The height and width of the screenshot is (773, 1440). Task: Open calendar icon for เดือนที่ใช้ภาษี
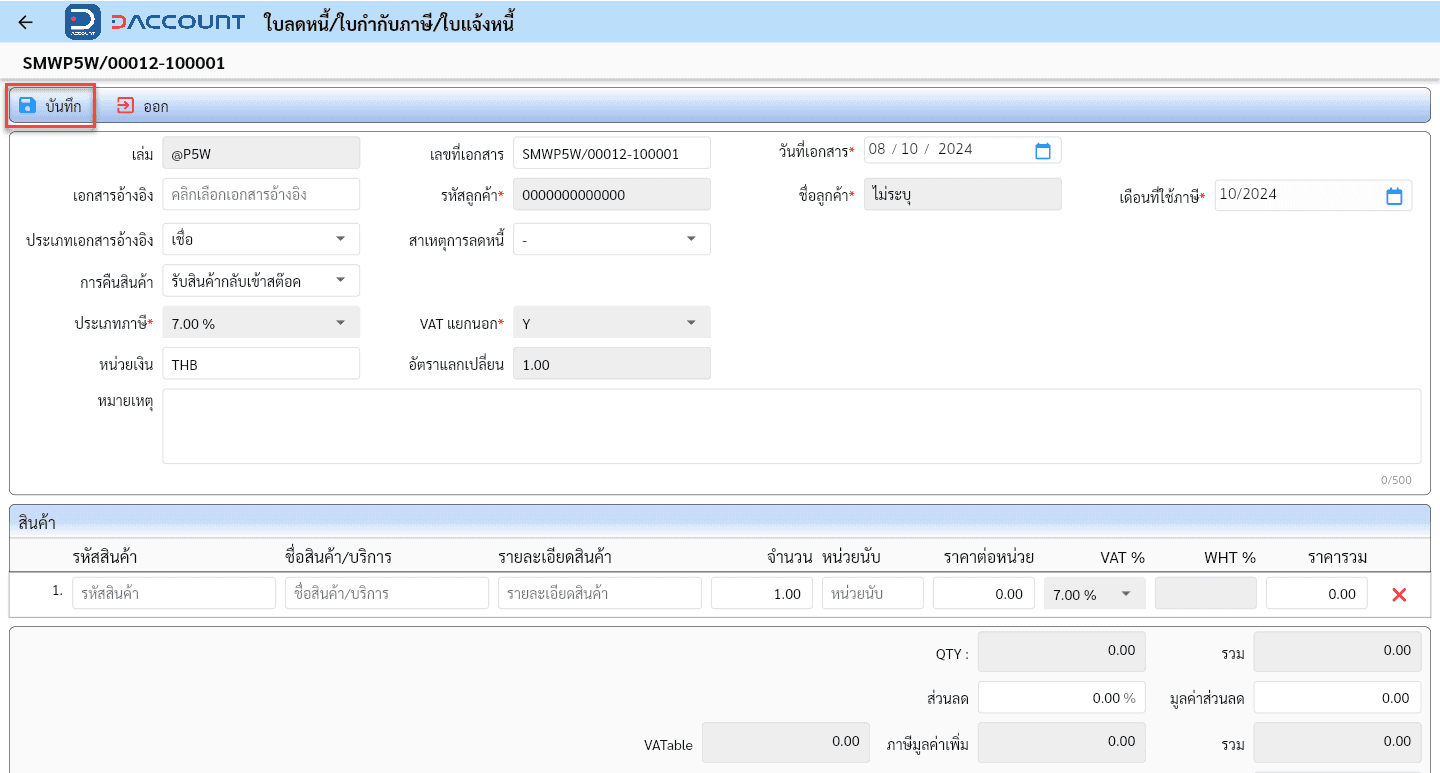pyautogui.click(x=1394, y=196)
